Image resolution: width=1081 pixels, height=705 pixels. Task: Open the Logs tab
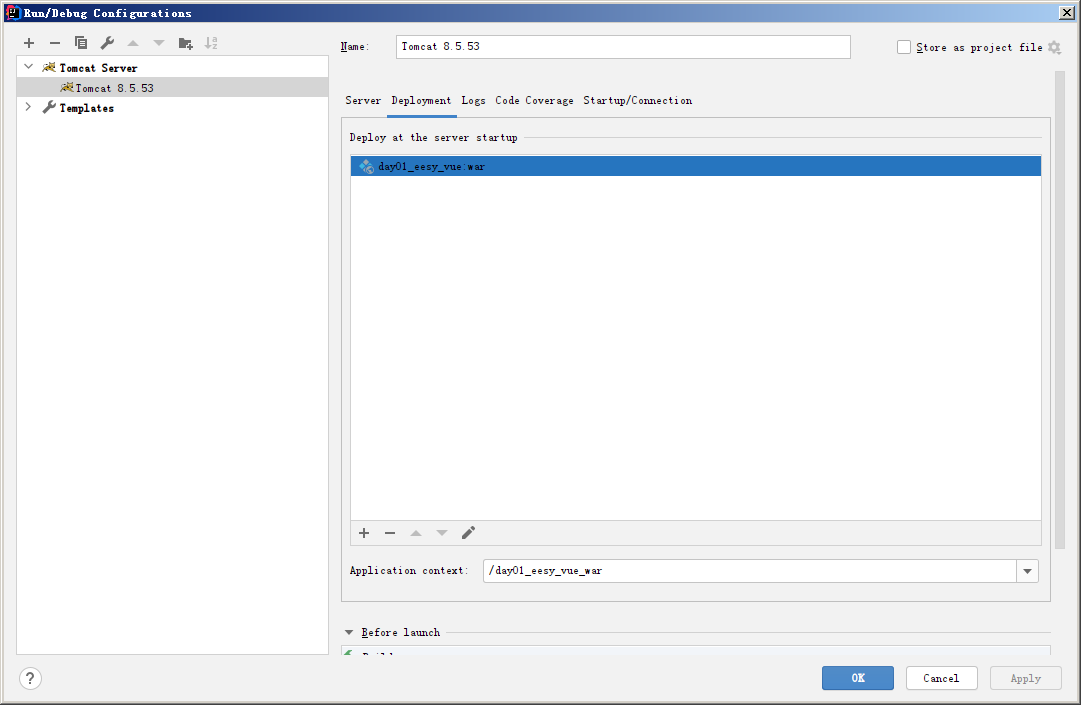click(474, 101)
